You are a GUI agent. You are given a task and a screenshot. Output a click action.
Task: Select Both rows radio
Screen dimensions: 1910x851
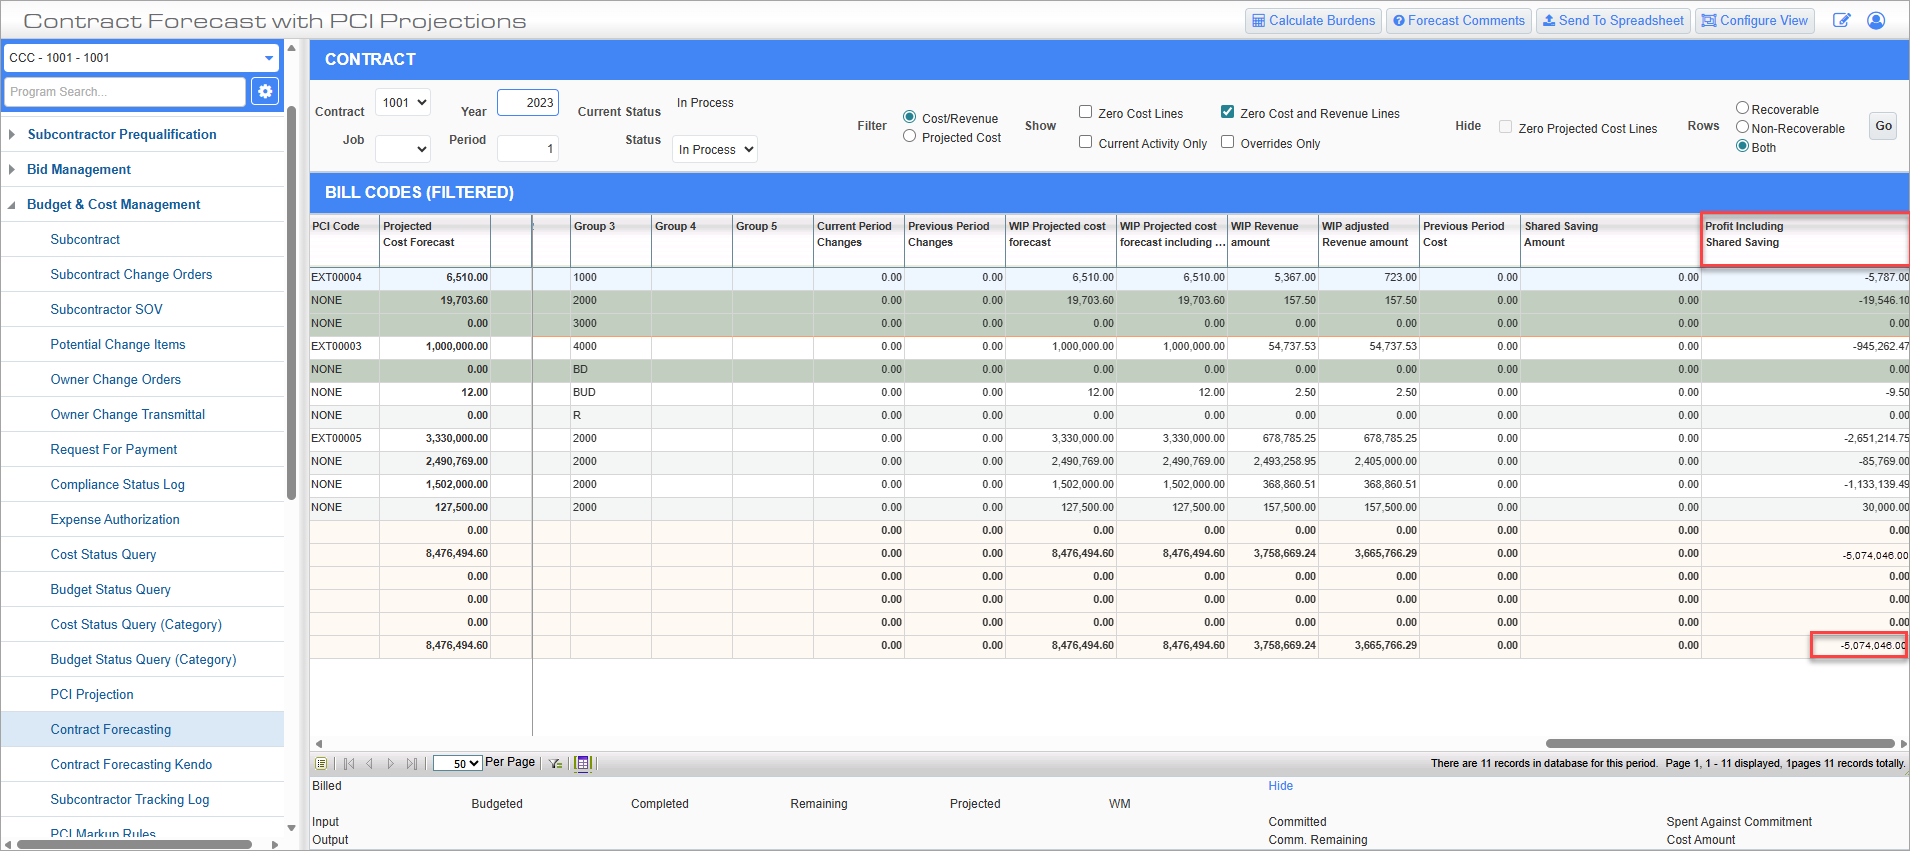tap(1742, 146)
